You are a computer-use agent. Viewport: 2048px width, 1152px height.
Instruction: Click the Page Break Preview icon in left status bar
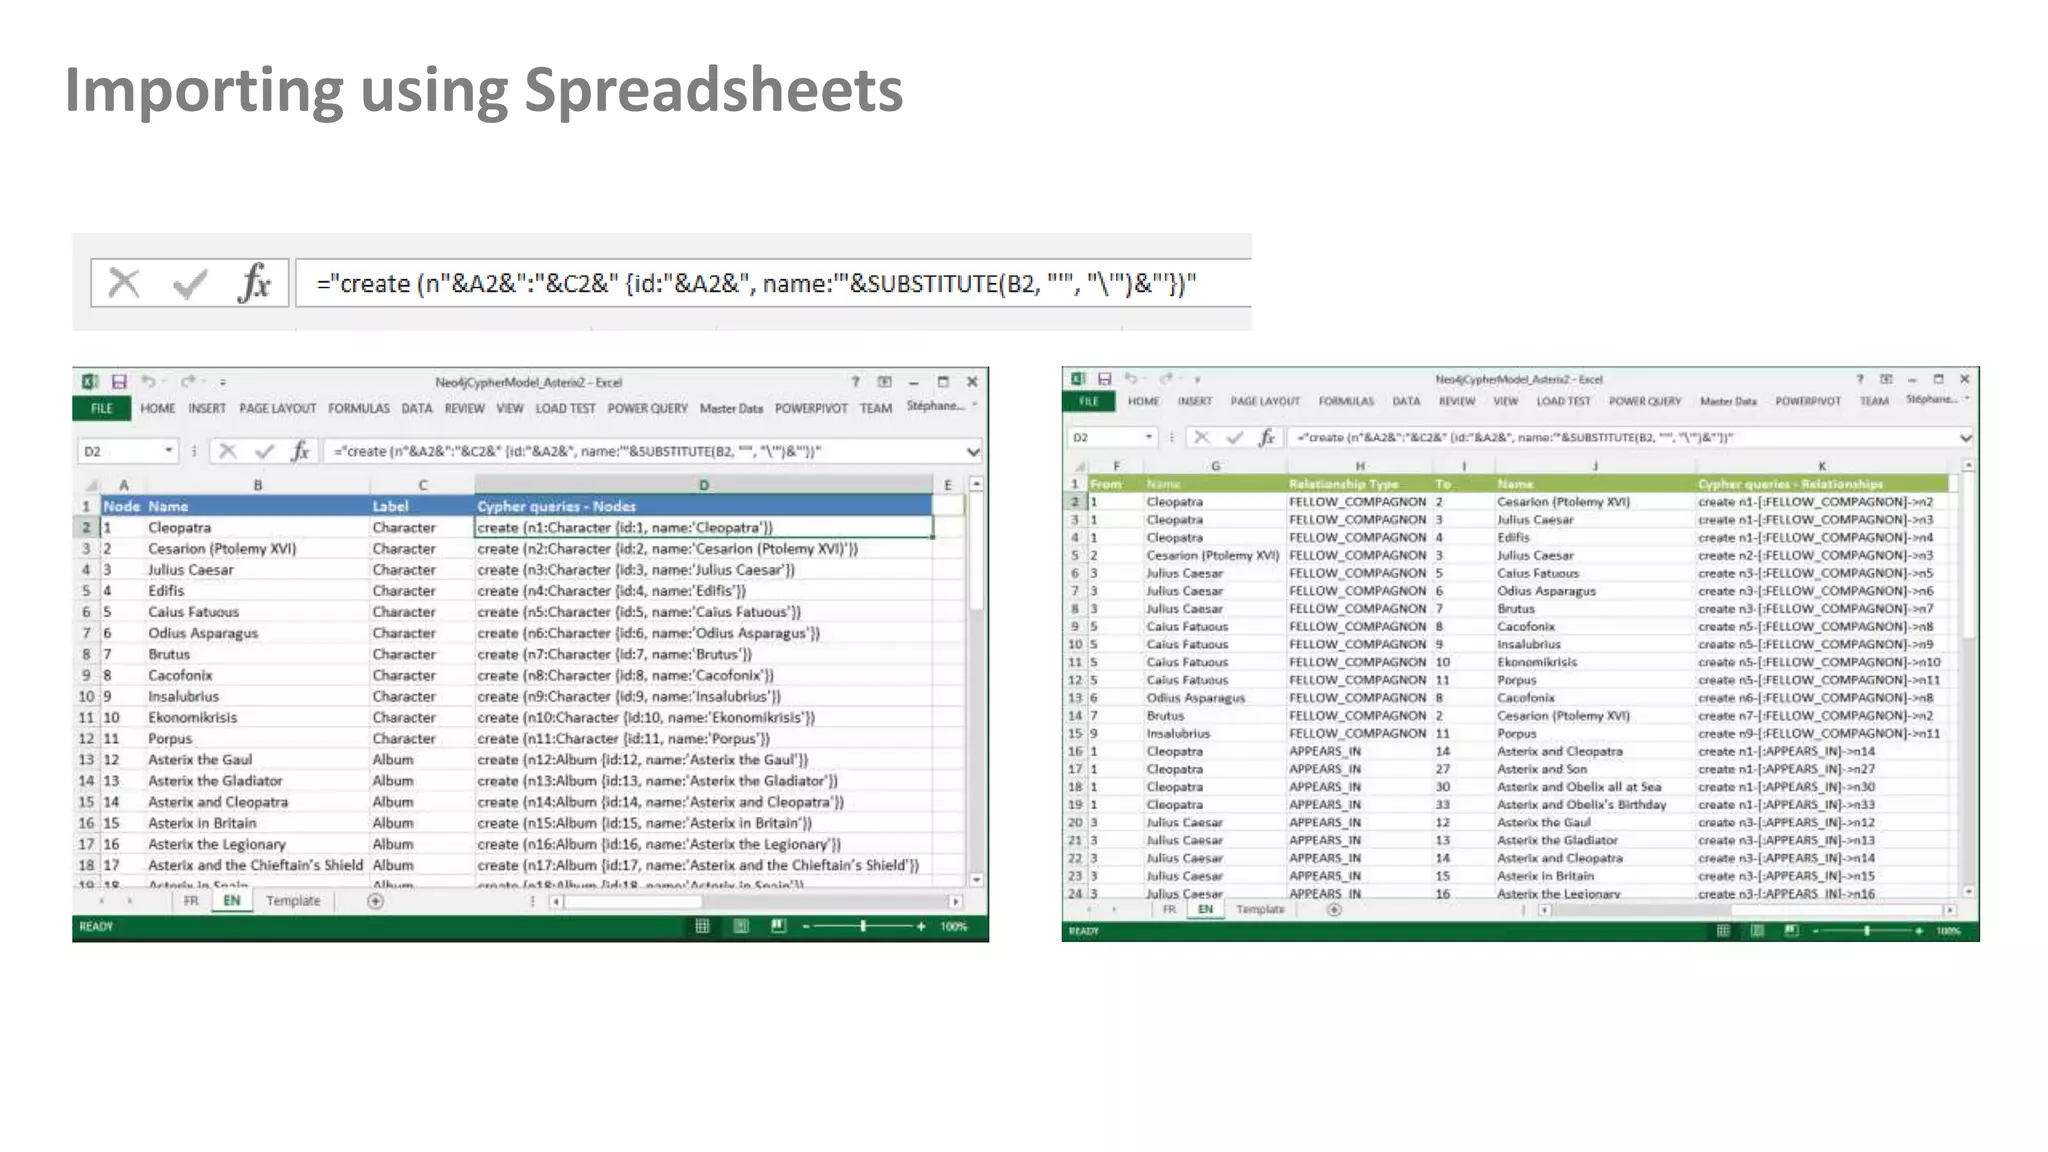(x=778, y=926)
